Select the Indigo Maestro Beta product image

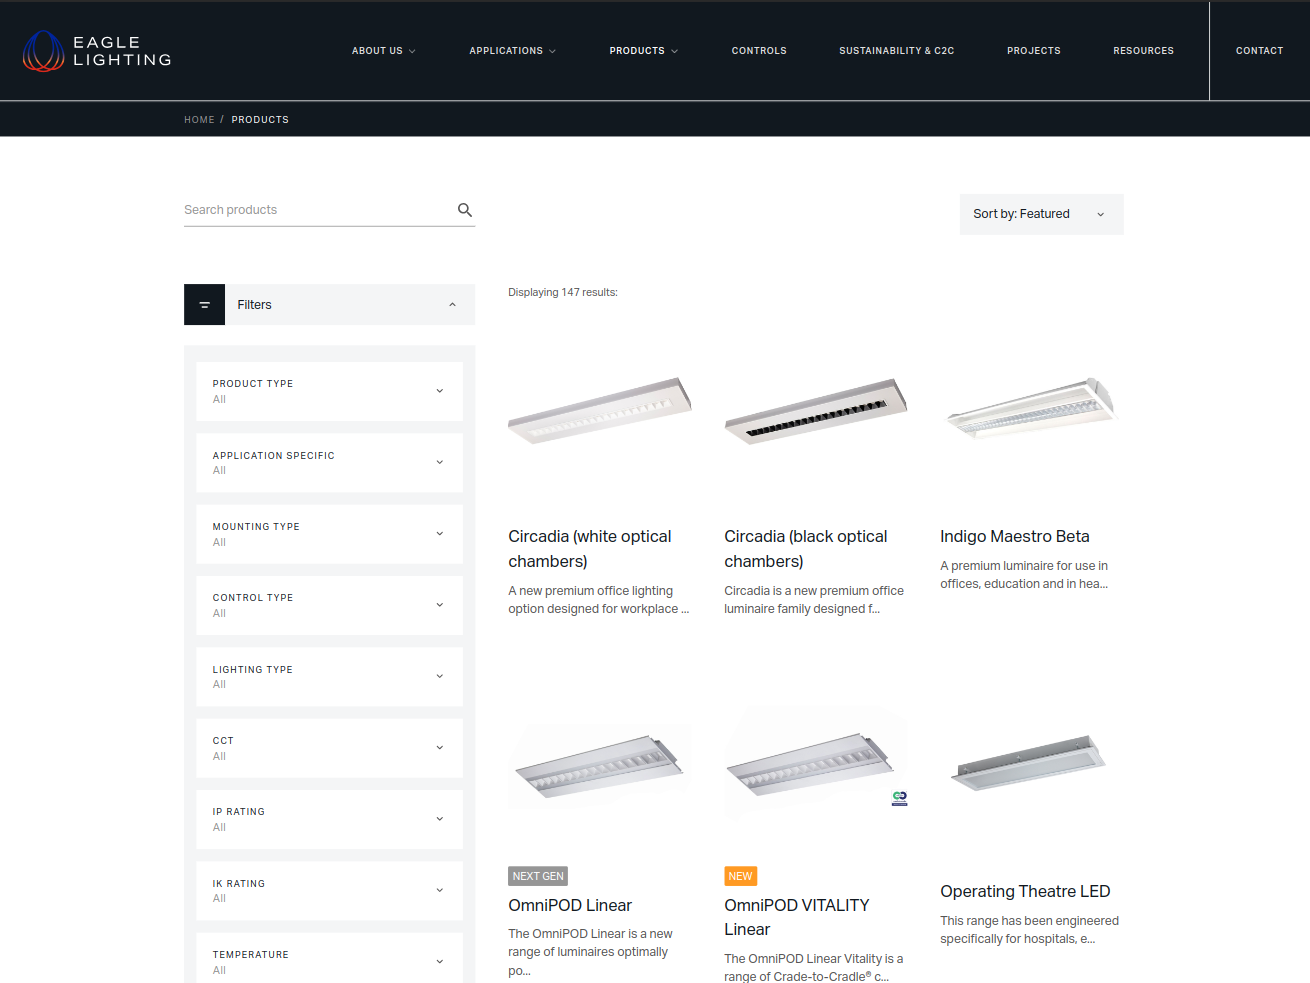point(1031,407)
